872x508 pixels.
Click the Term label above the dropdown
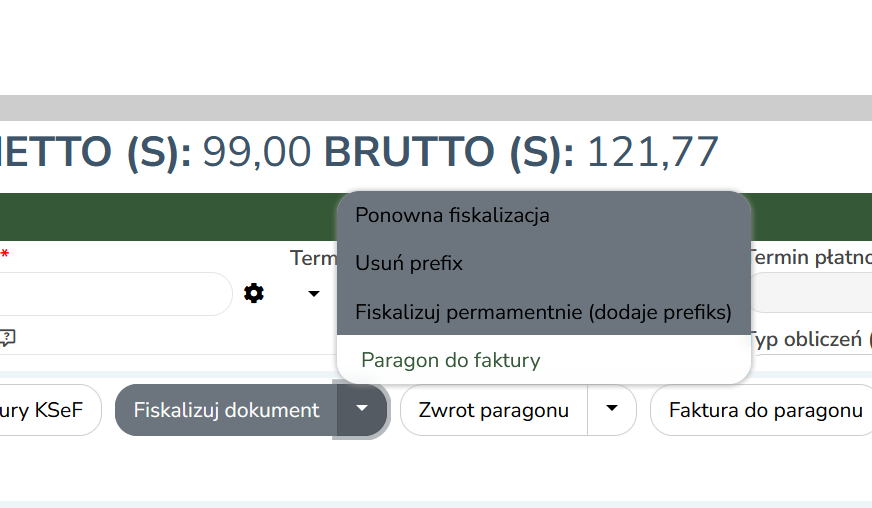click(312, 259)
